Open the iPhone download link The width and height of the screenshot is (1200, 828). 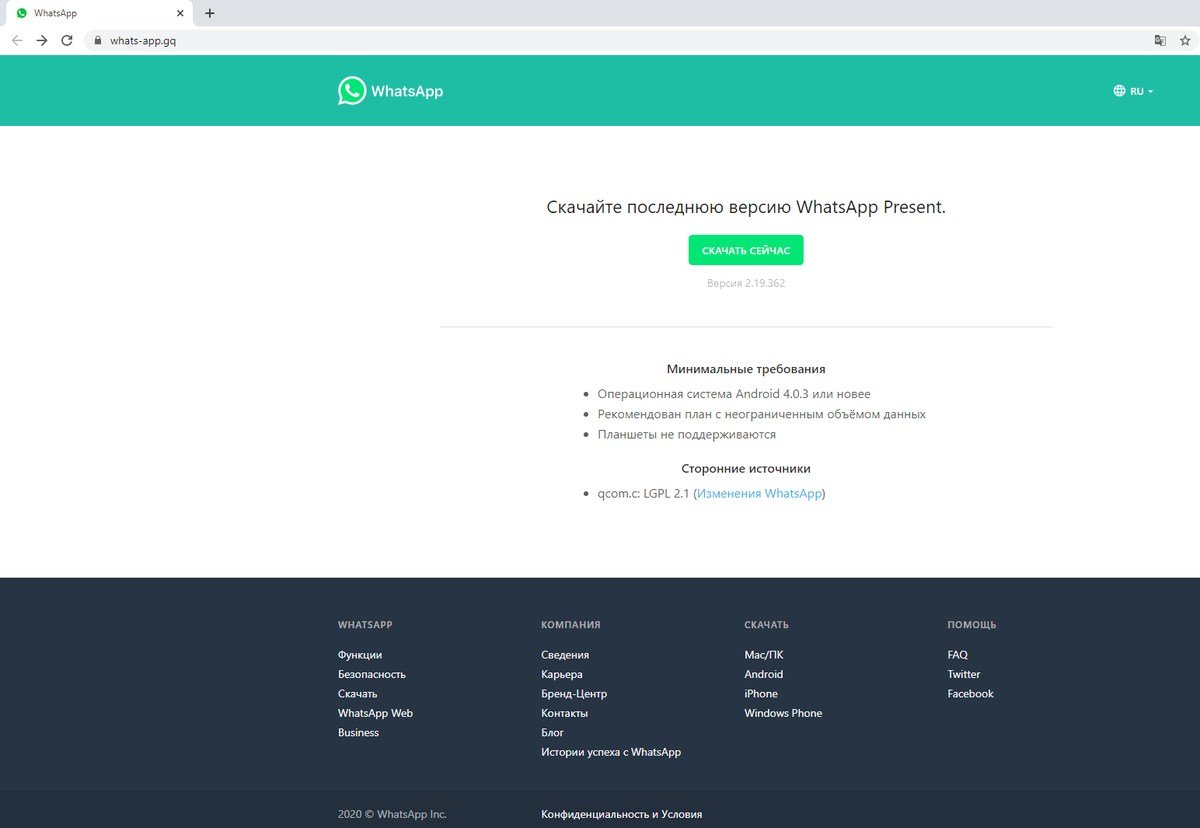pyautogui.click(x=761, y=694)
